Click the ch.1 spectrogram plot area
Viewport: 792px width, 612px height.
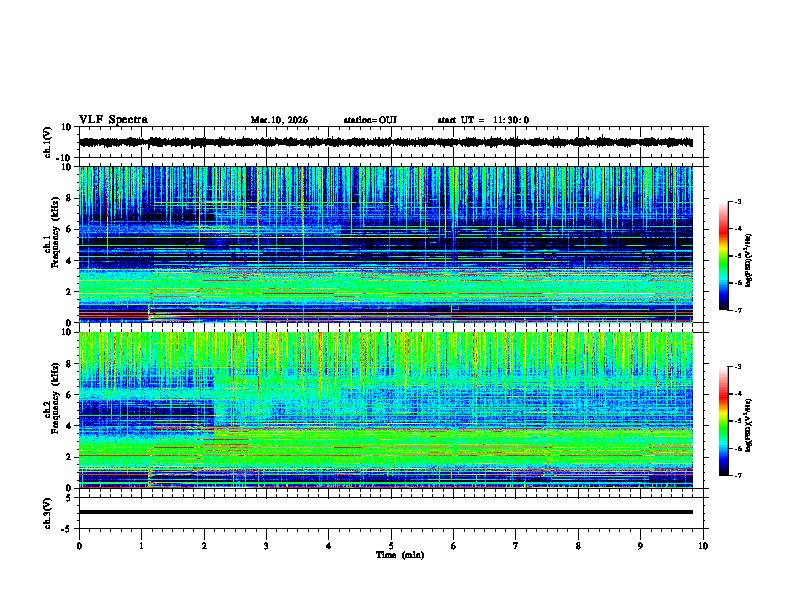point(385,244)
